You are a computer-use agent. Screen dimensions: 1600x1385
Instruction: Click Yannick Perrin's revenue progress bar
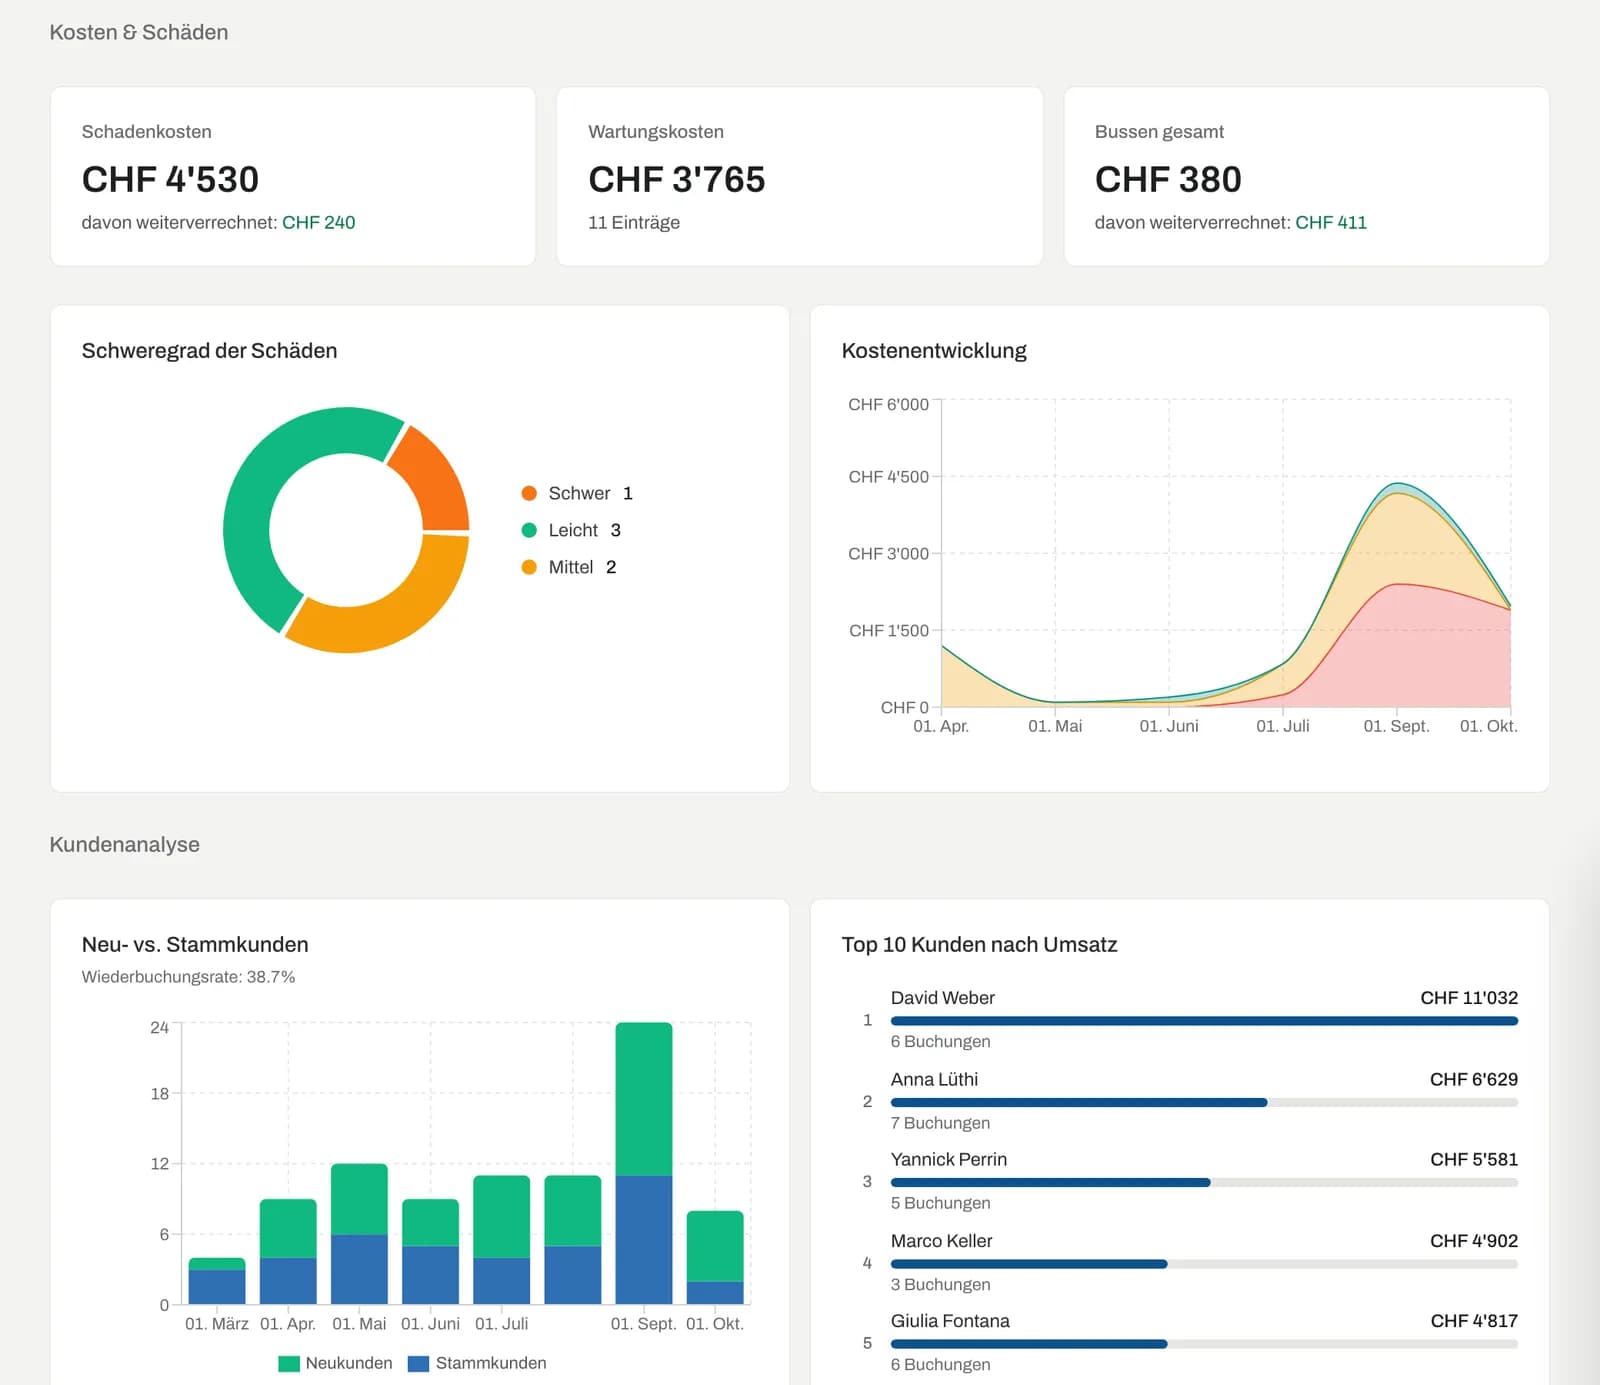[1204, 1182]
